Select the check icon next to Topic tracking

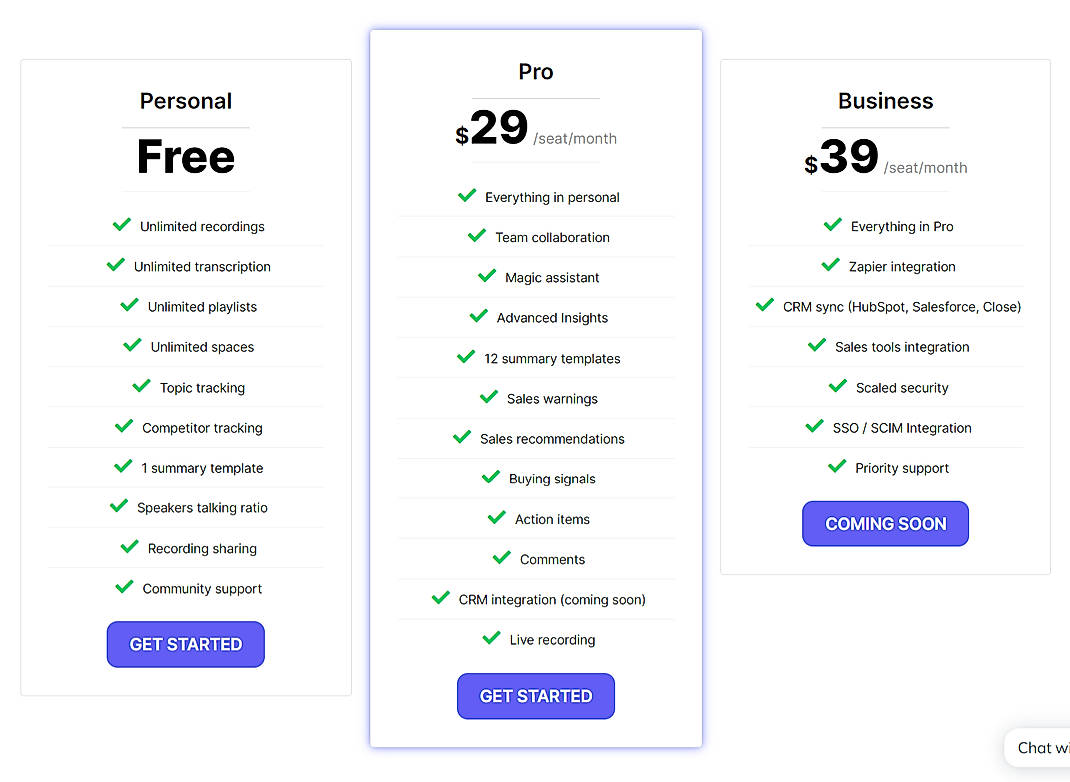(143, 386)
